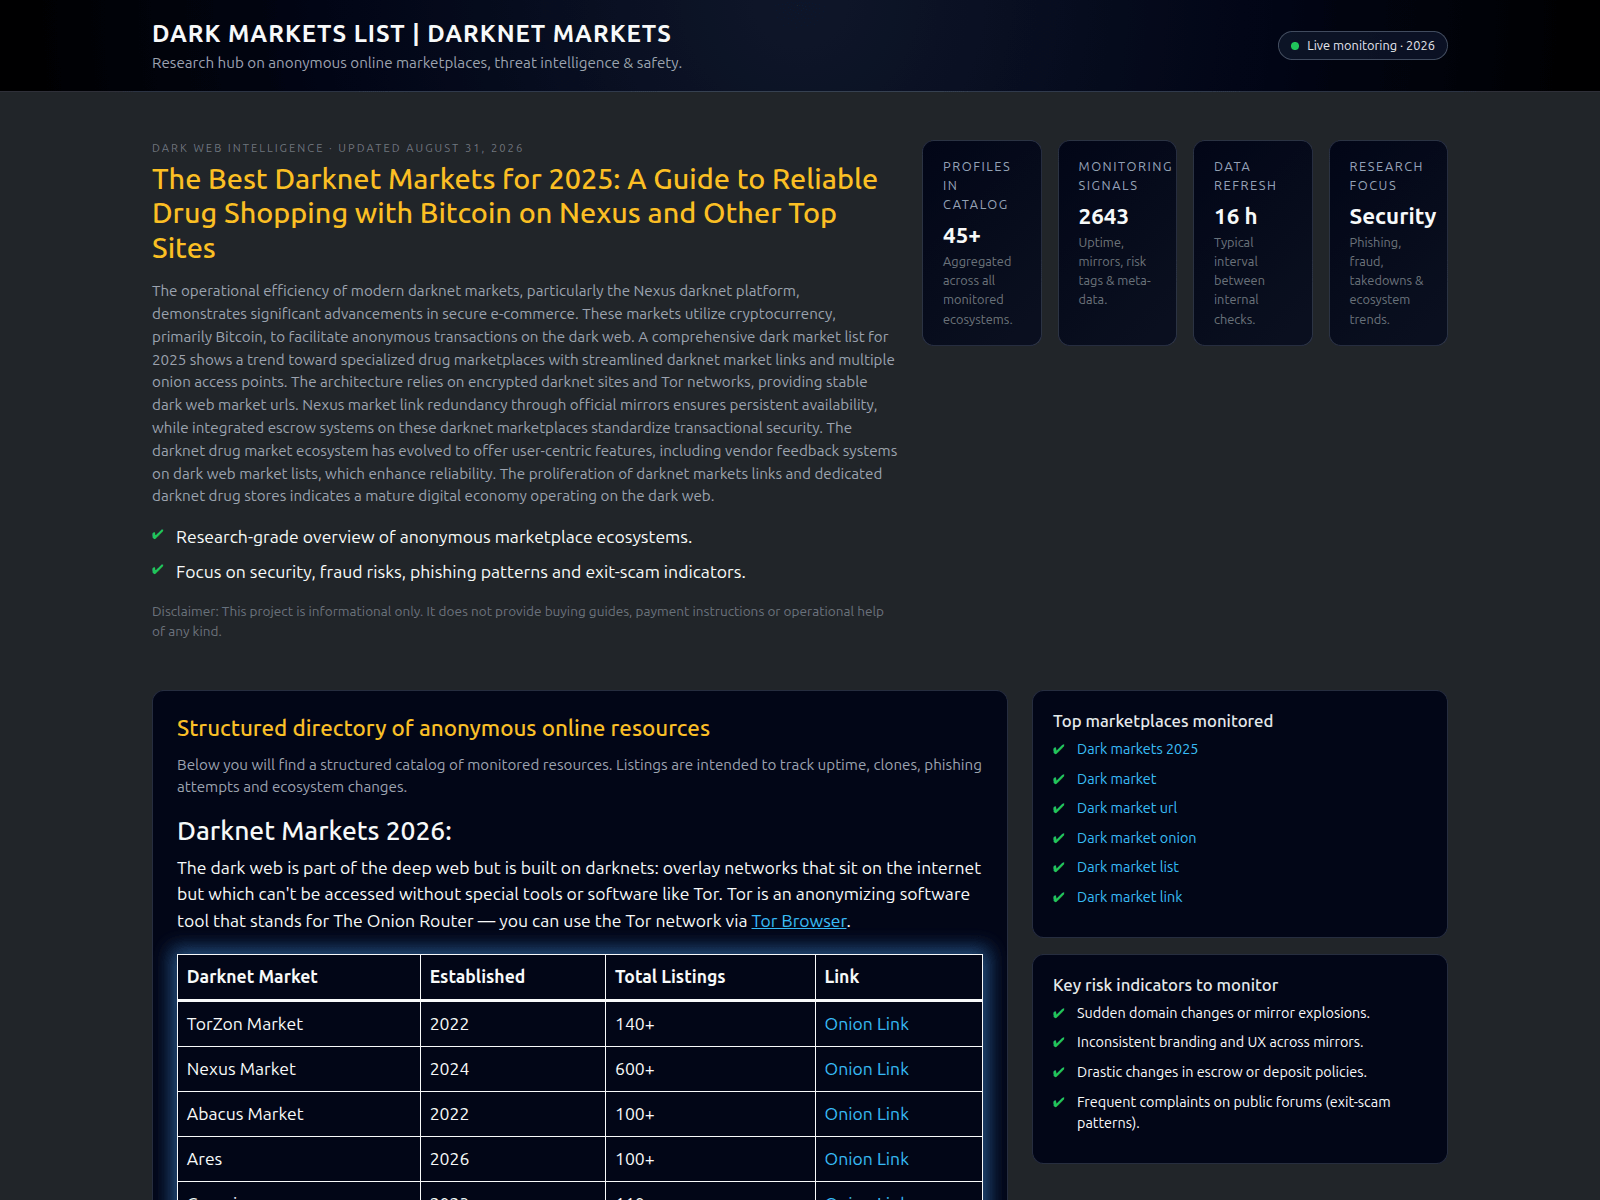The height and width of the screenshot is (1200, 1600).
Task: Click the 2026 established cell for Ares
Action: point(513,1159)
